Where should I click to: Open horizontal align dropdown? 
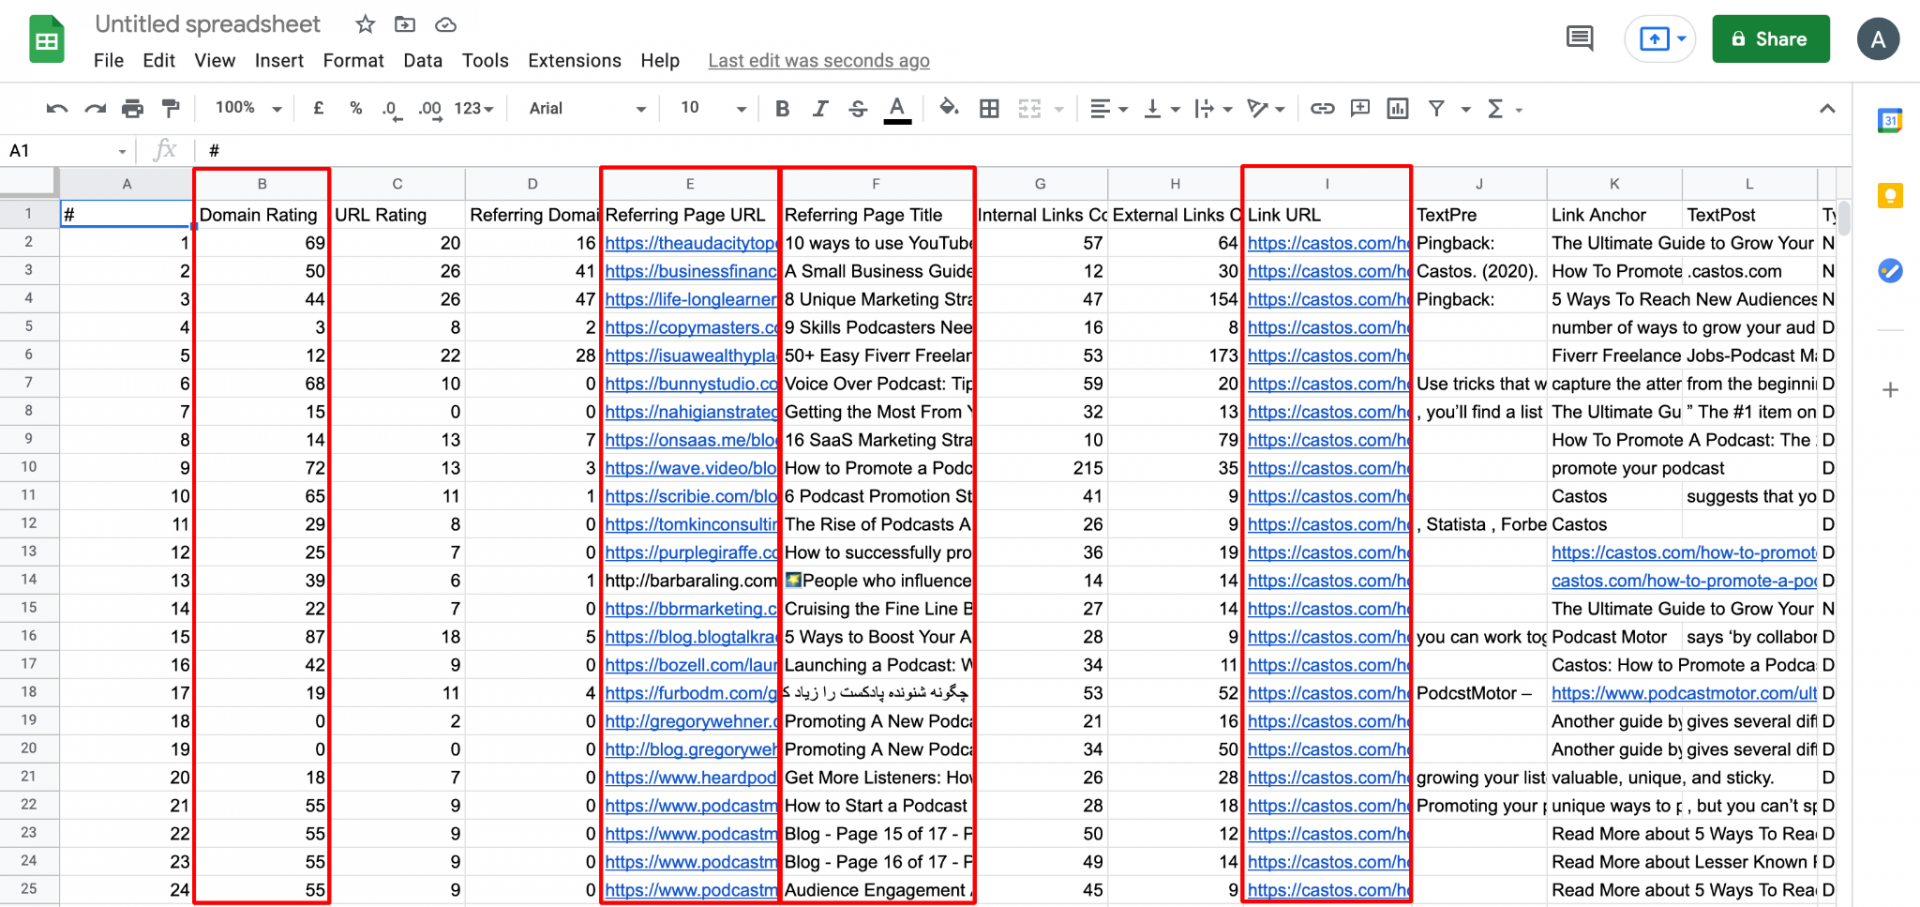pyautogui.click(x=1108, y=109)
